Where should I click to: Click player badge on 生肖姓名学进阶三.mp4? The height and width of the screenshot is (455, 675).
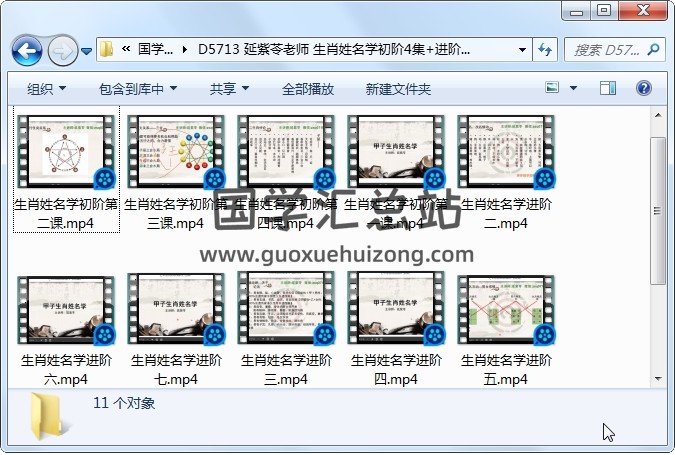[325, 334]
